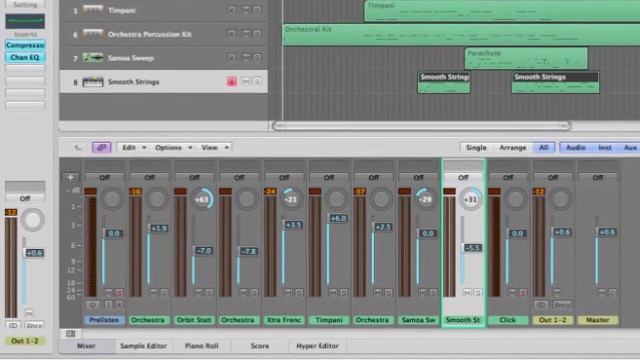Select the Single mixer view
640x360 pixels.
pyautogui.click(x=476, y=147)
